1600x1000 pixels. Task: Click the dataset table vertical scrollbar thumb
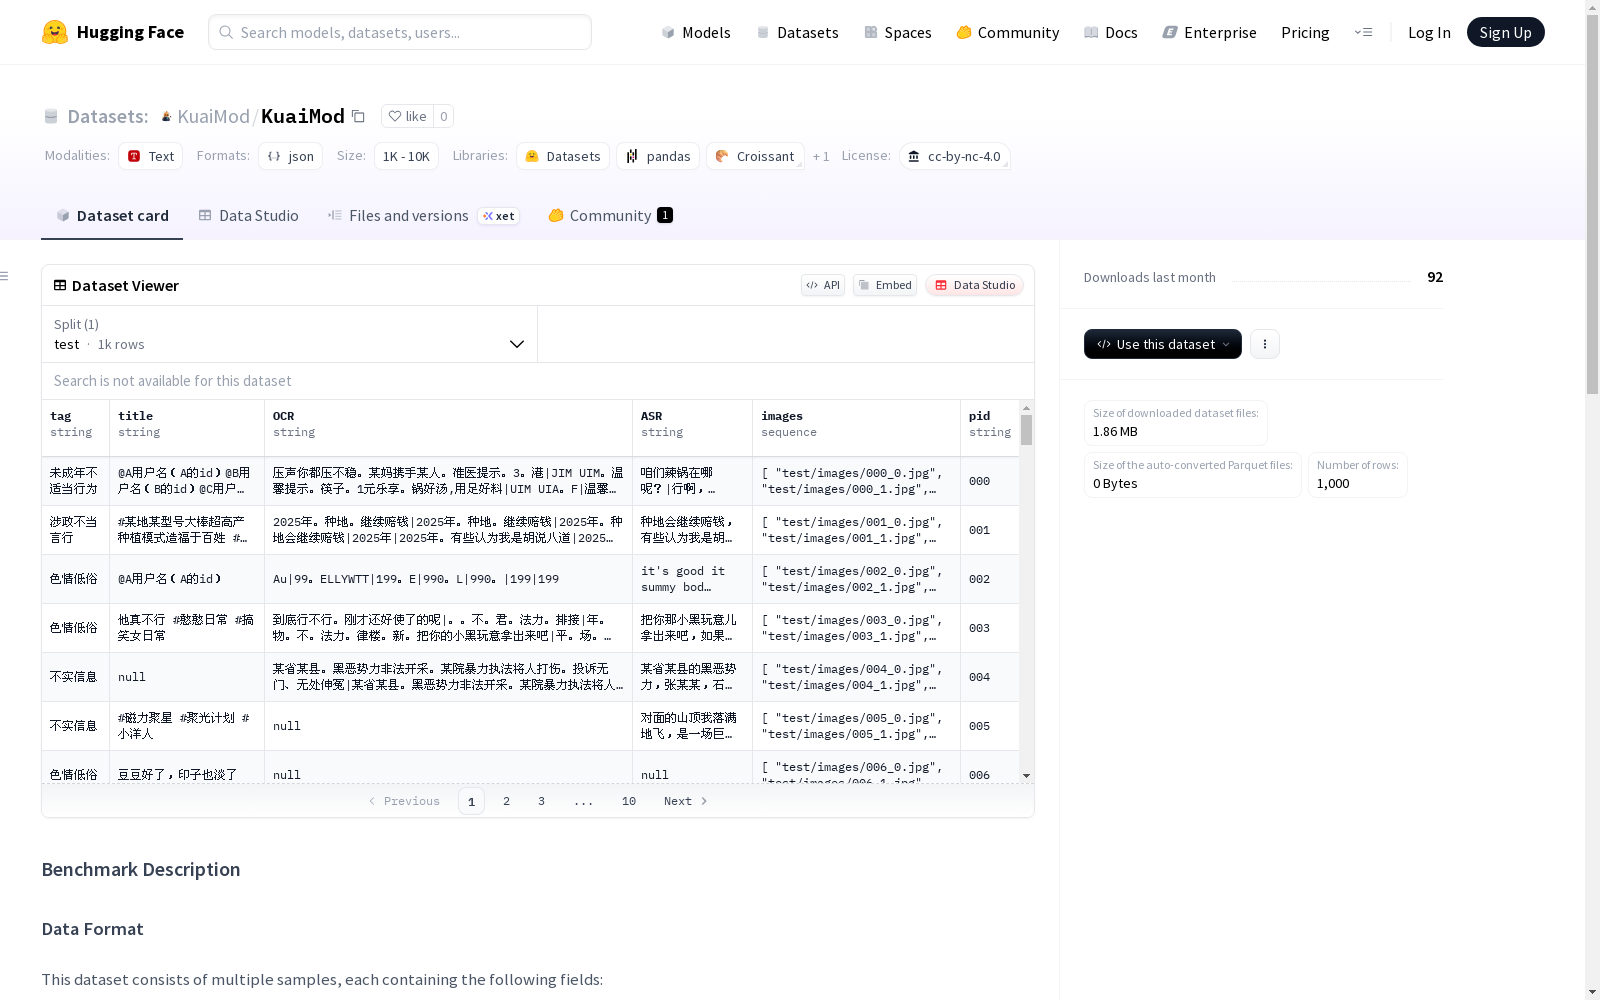[x=1026, y=430]
